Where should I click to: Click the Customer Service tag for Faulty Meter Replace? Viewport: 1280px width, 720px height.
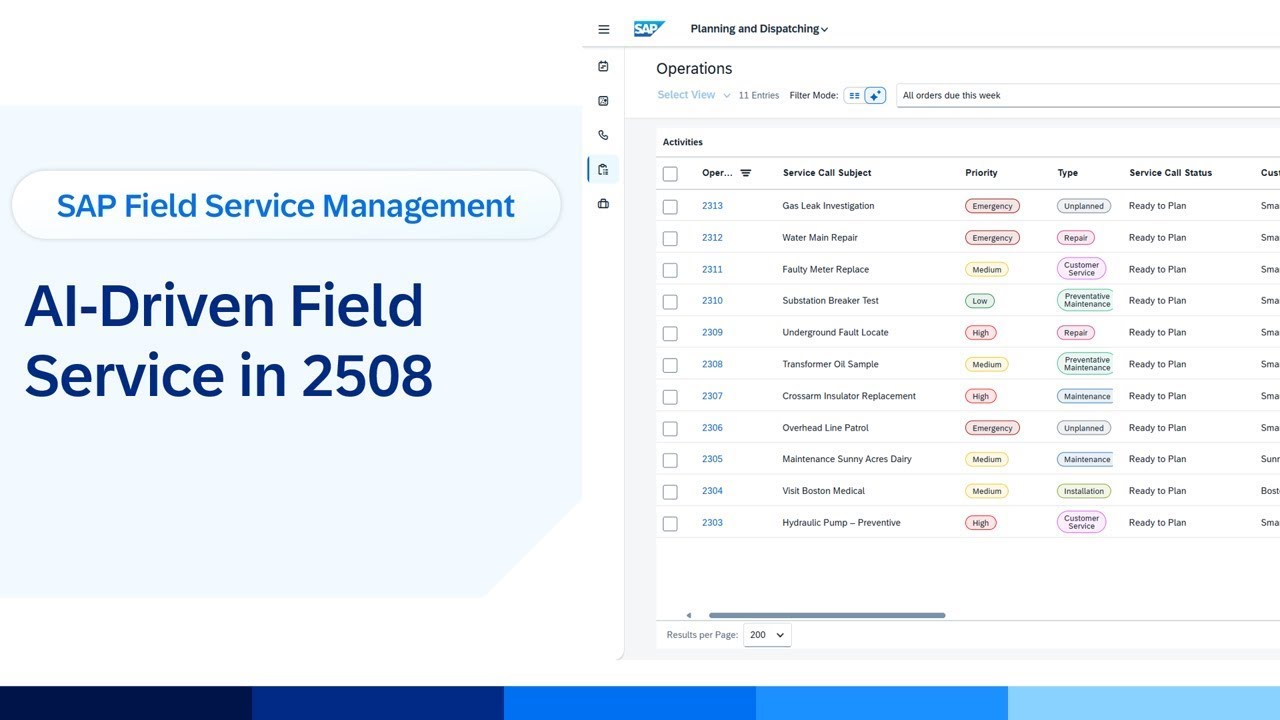click(x=1081, y=269)
